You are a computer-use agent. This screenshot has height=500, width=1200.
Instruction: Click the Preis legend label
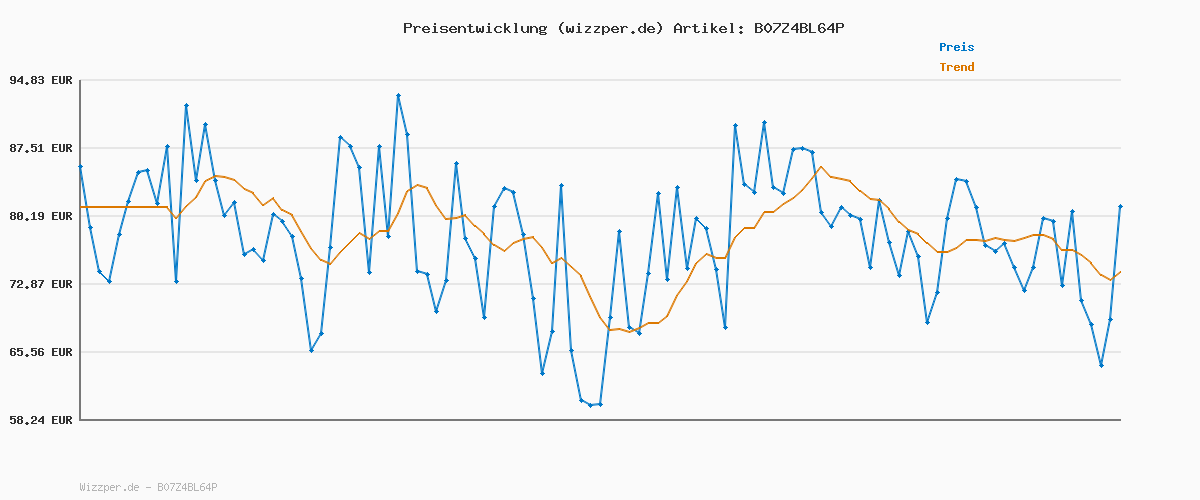pos(956,47)
